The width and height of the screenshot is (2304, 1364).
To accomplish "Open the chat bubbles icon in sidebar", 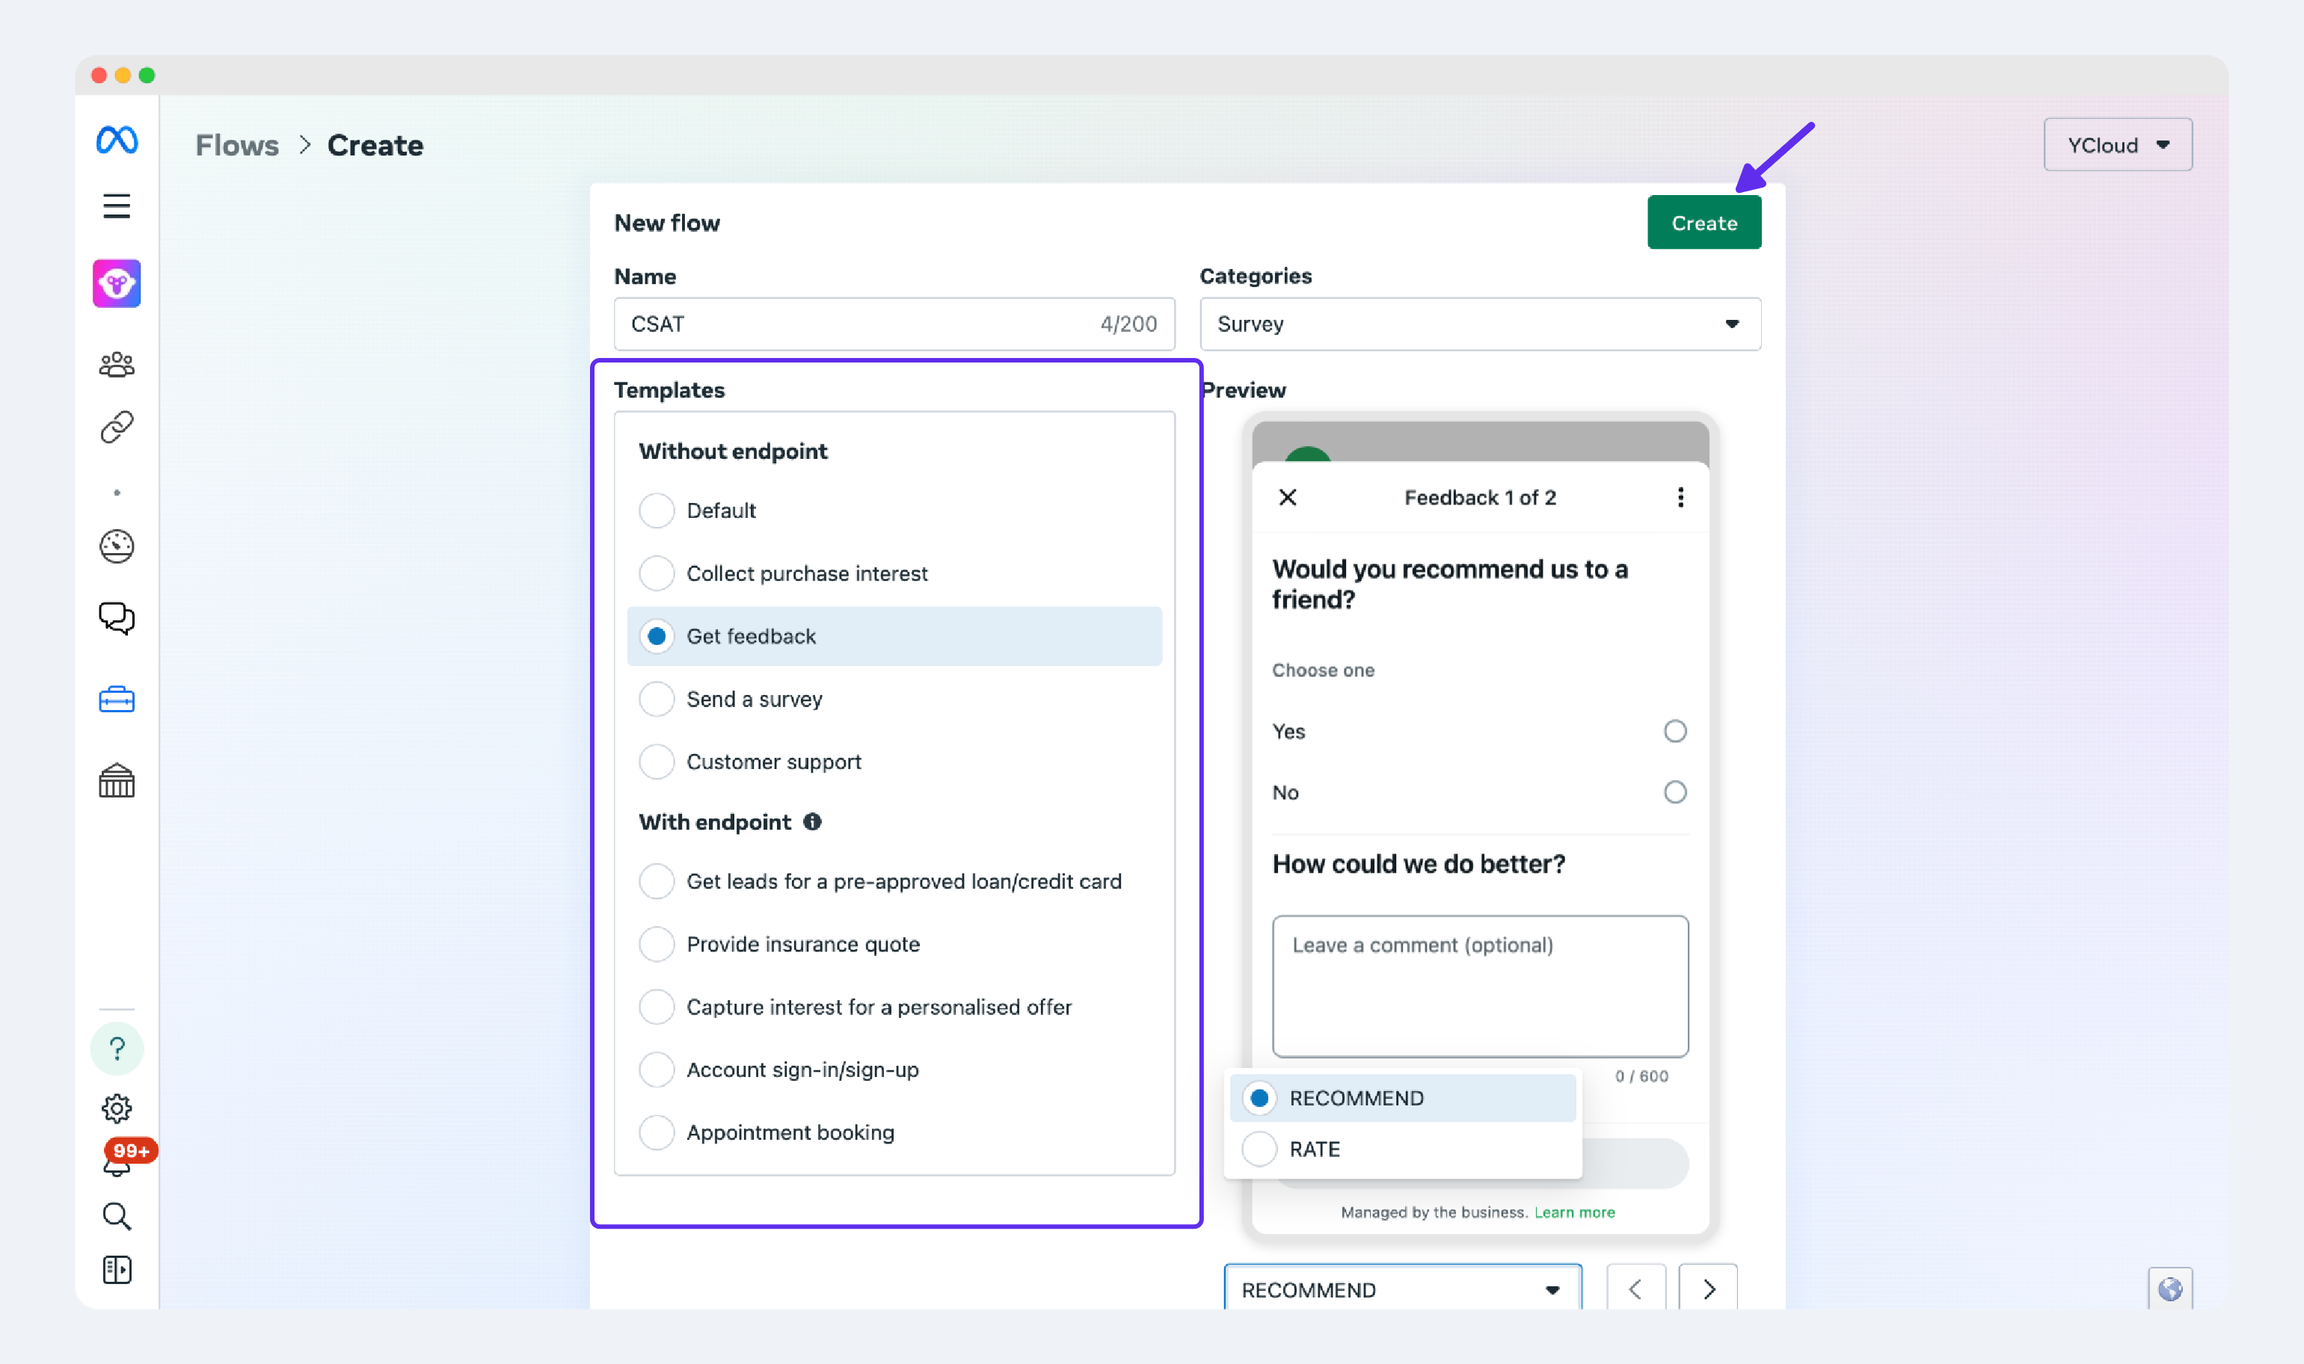I will click(117, 618).
